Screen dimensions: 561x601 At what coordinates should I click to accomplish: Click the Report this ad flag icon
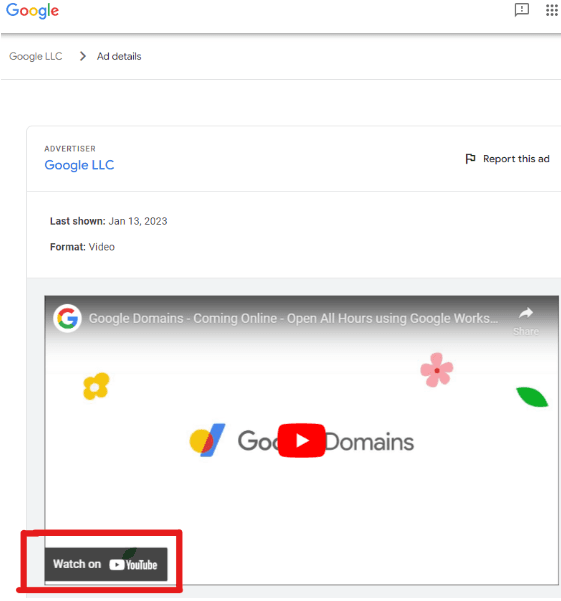click(470, 159)
